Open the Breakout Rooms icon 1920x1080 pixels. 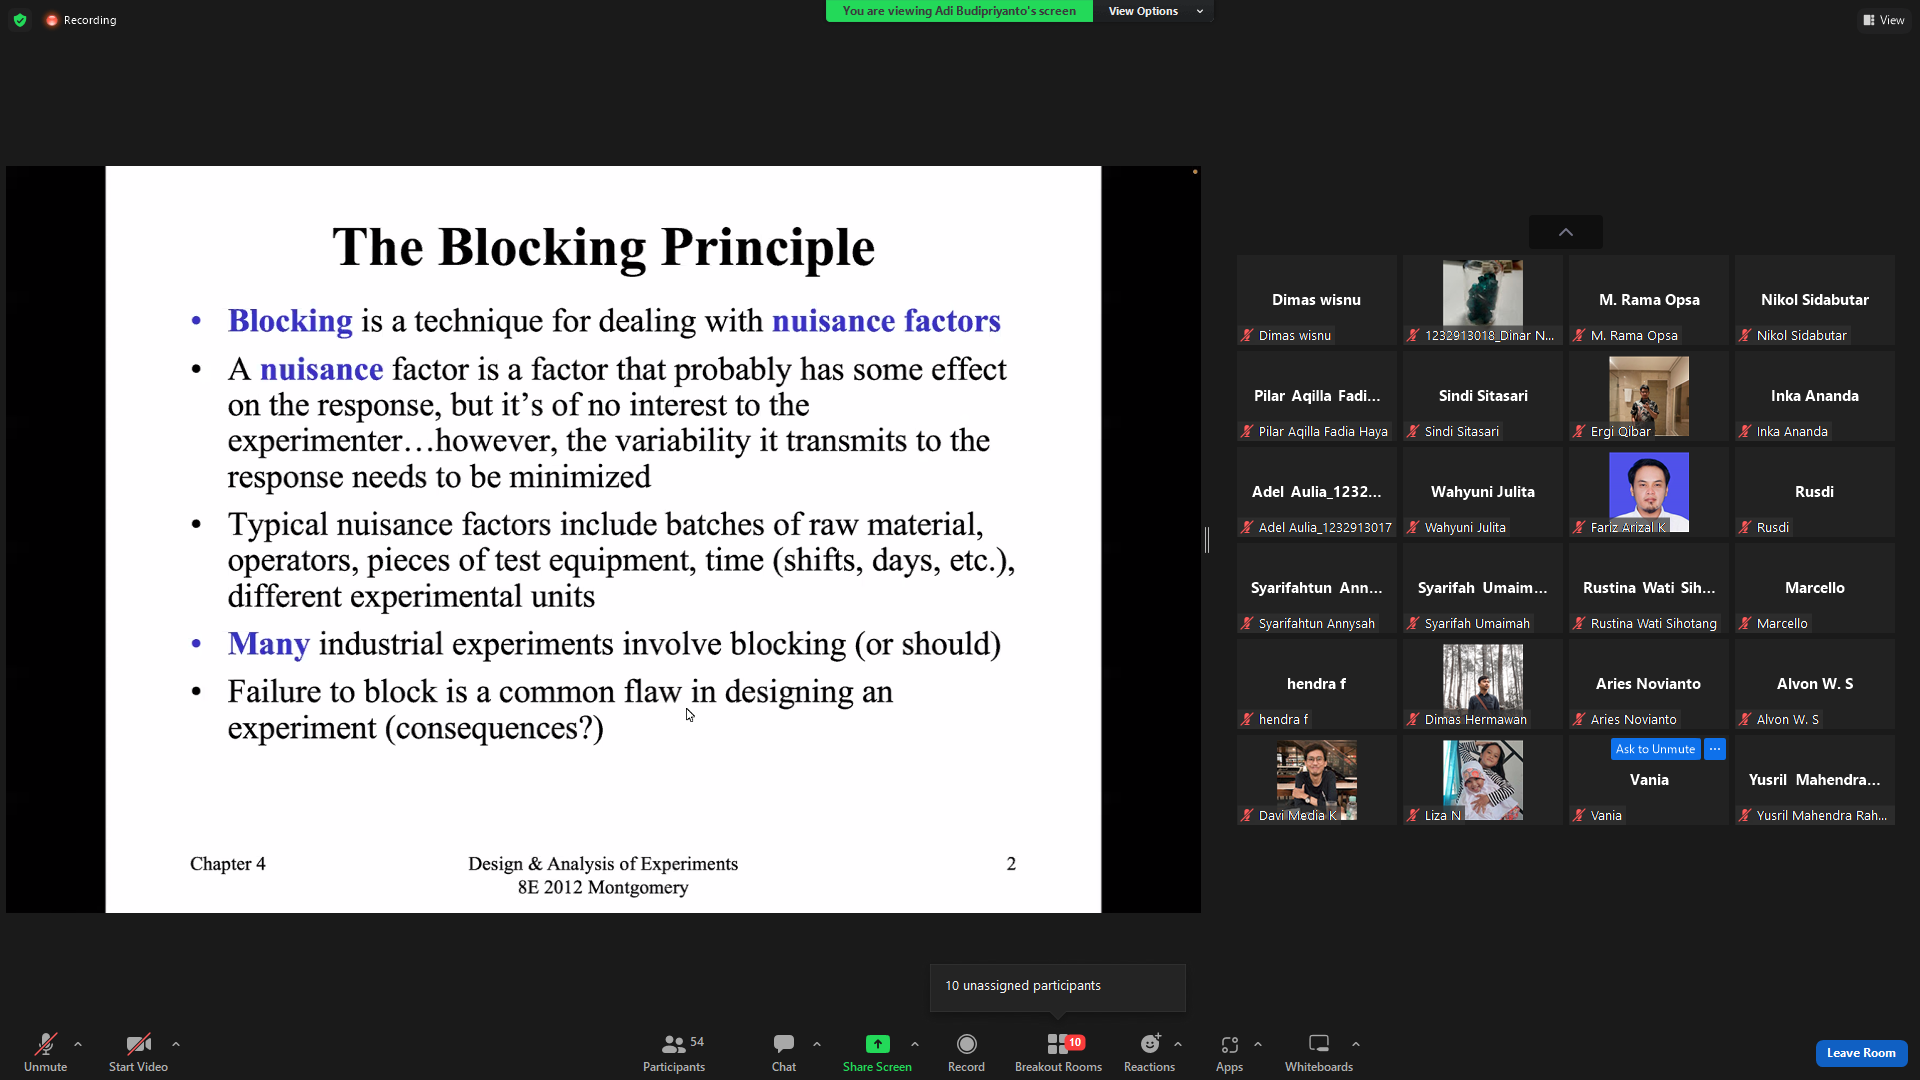tap(1058, 1044)
